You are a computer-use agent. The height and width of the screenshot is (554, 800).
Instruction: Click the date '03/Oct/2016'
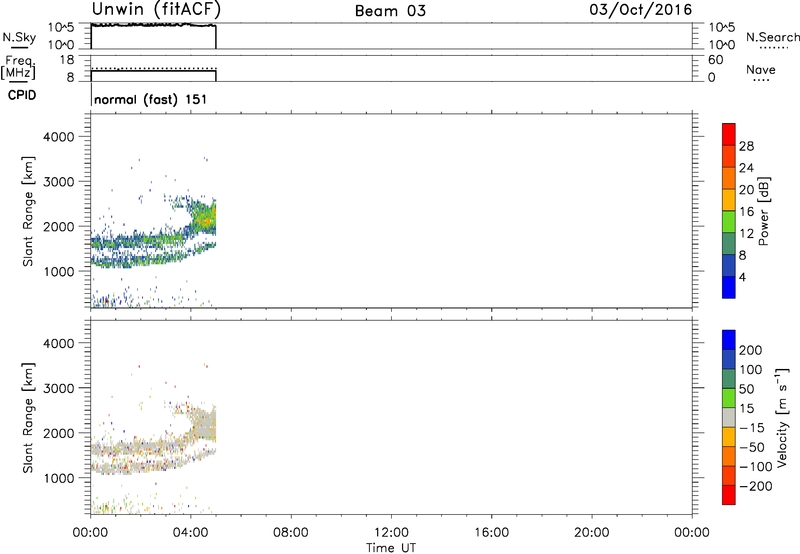click(x=641, y=10)
